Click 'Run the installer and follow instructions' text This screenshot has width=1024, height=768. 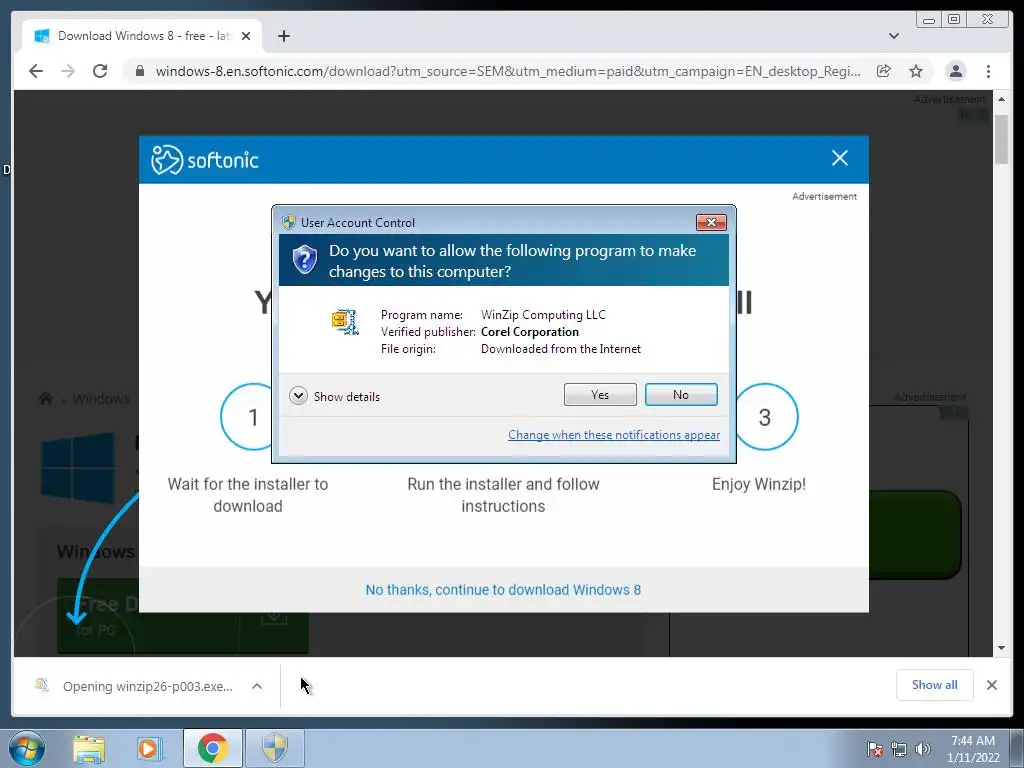point(503,495)
